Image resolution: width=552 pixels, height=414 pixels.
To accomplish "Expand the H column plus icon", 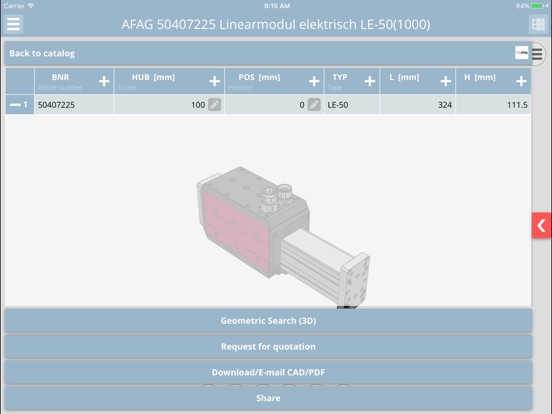I will coord(521,81).
